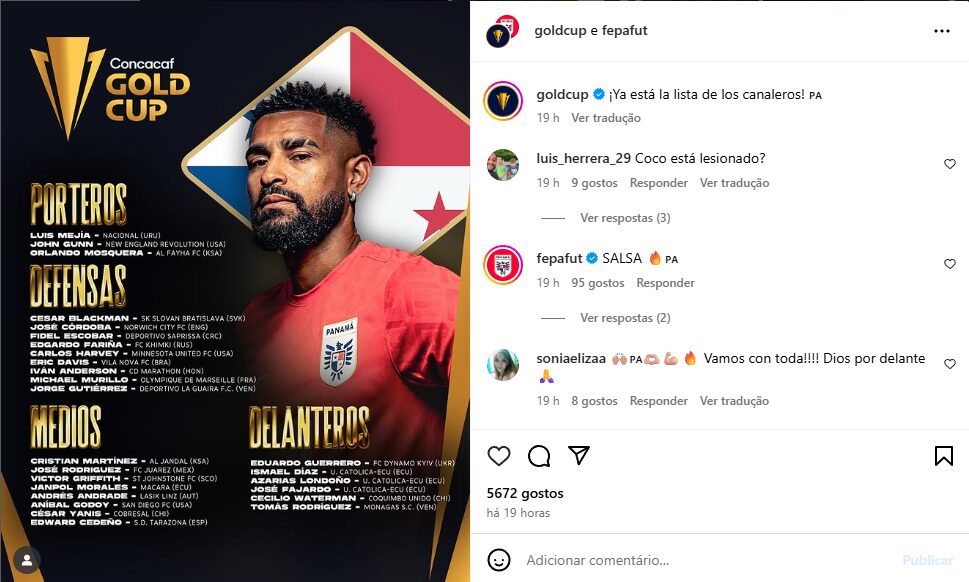Open emoji picker in comment box
The width and height of the screenshot is (969, 582).
(x=499, y=560)
